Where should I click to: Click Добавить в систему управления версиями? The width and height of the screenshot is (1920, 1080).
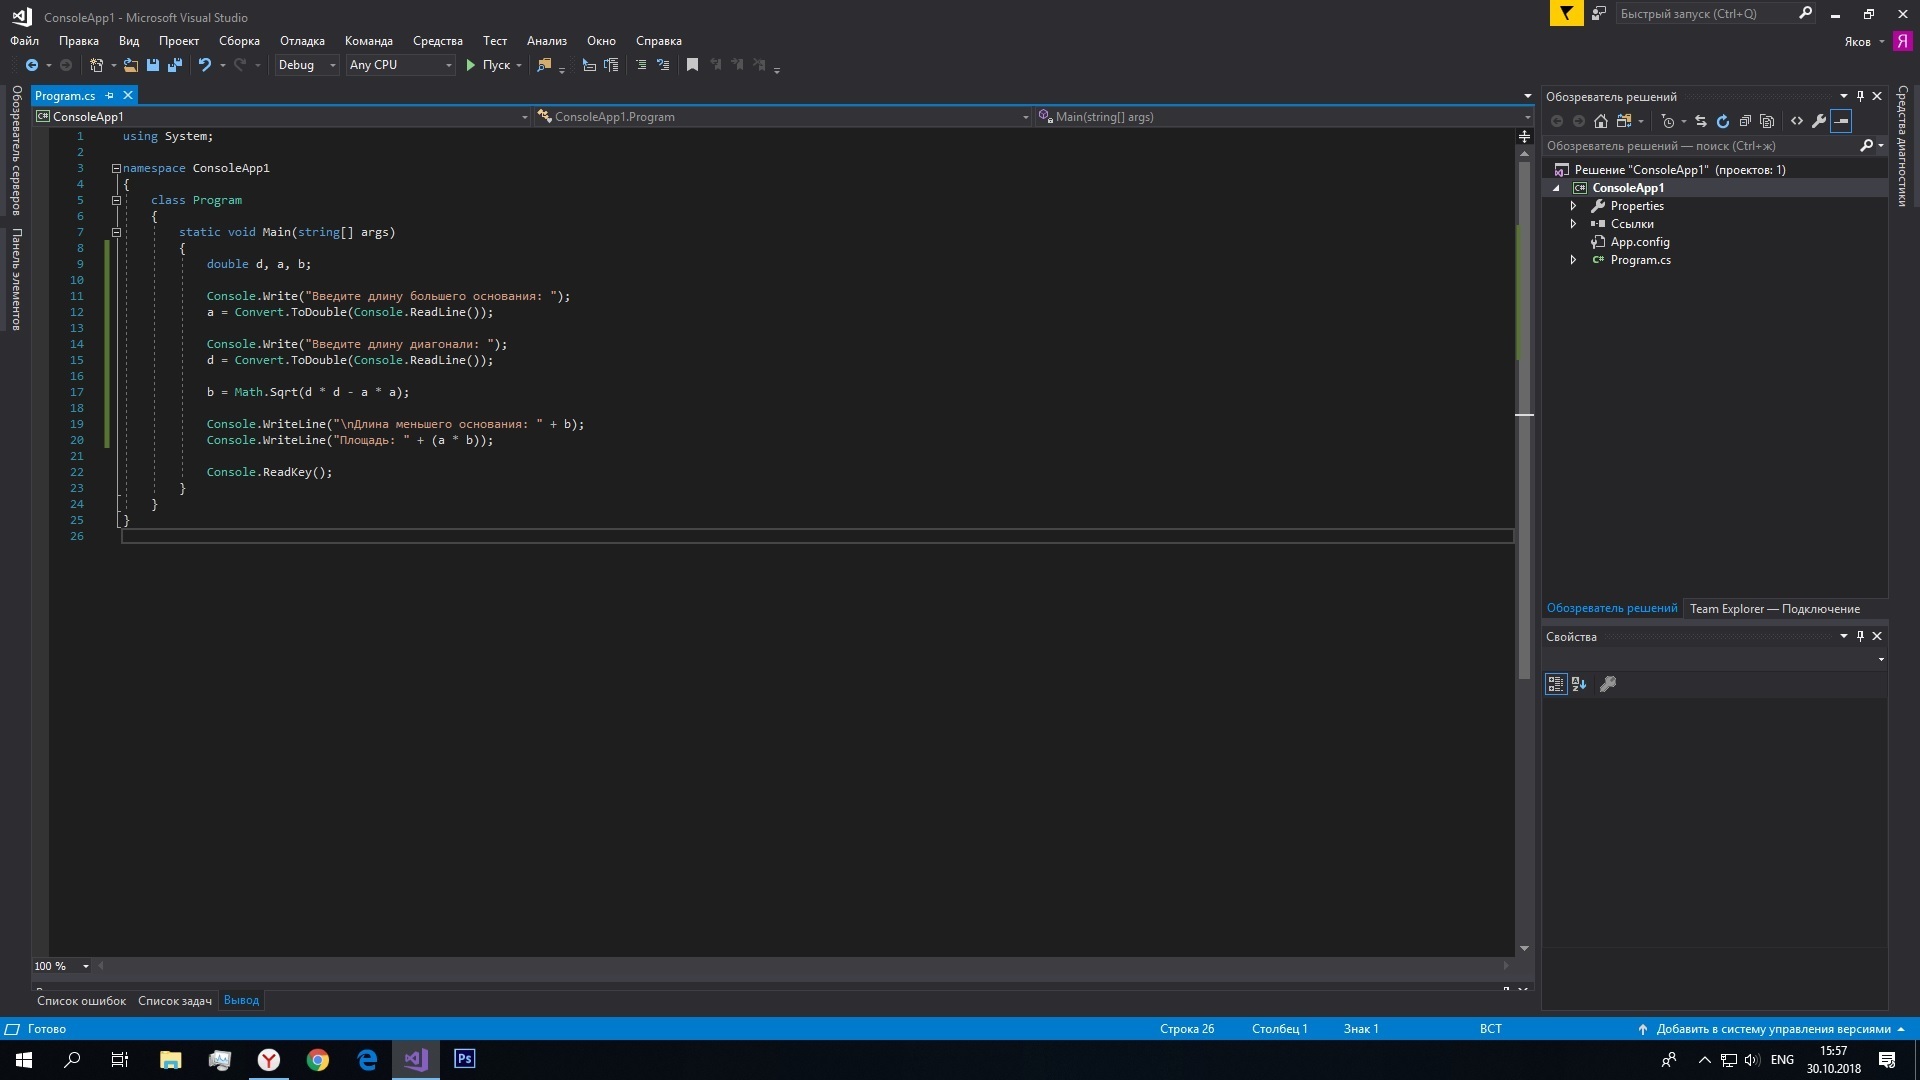[1772, 1029]
